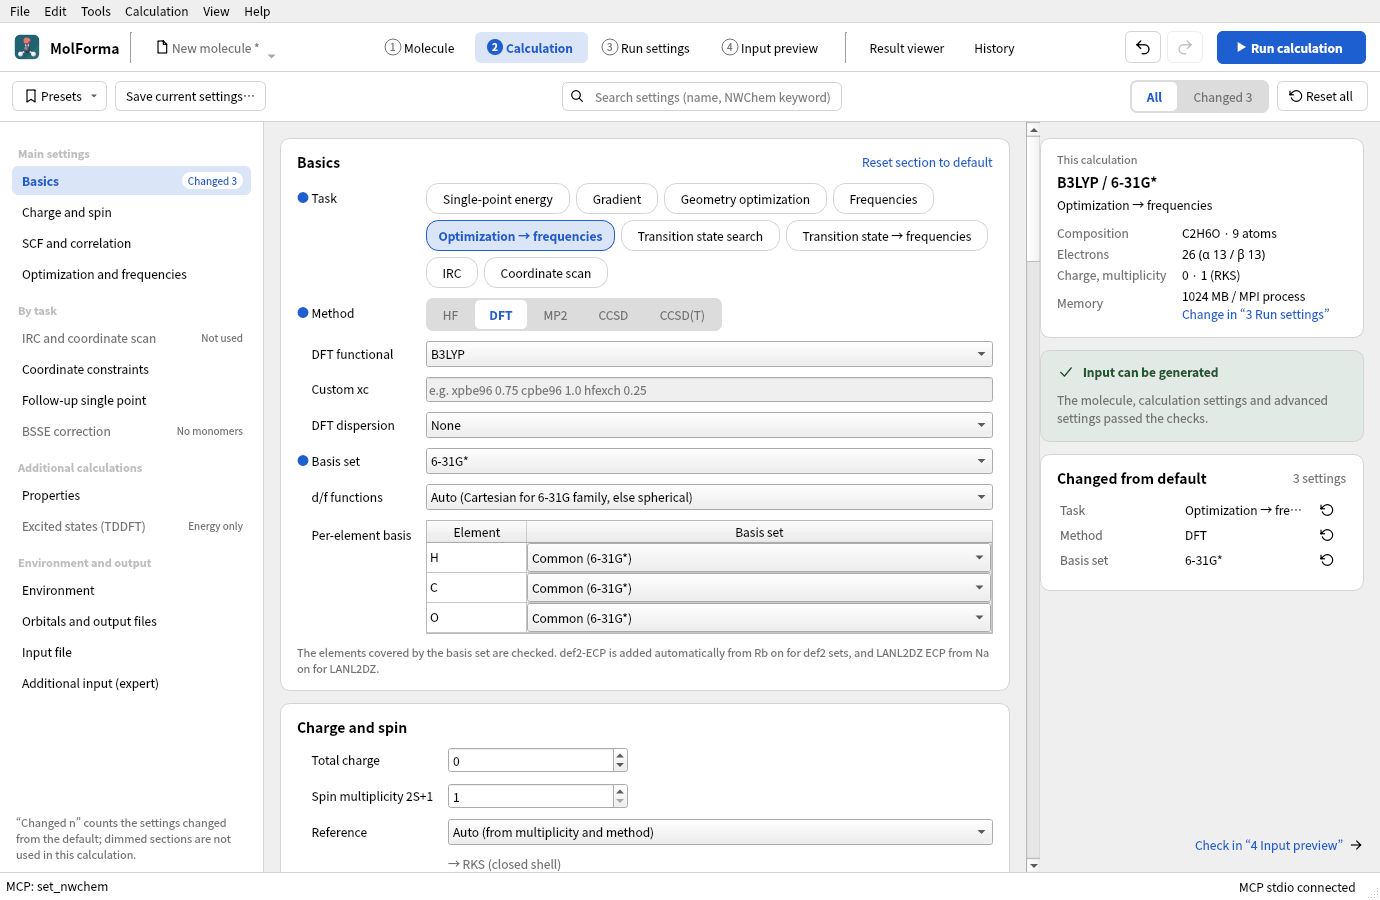Click the Search settings field

click(x=702, y=97)
